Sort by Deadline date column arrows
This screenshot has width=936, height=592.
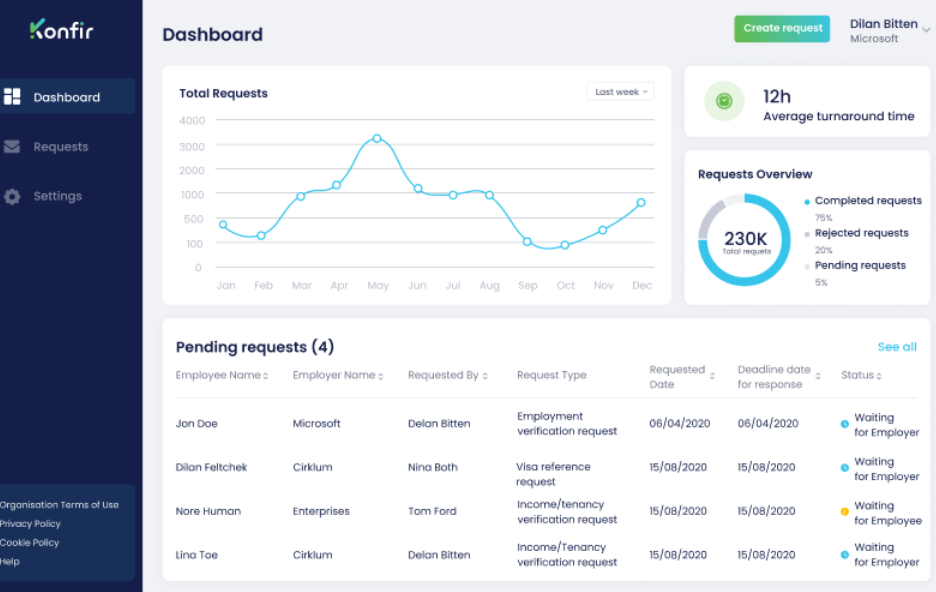(818, 376)
